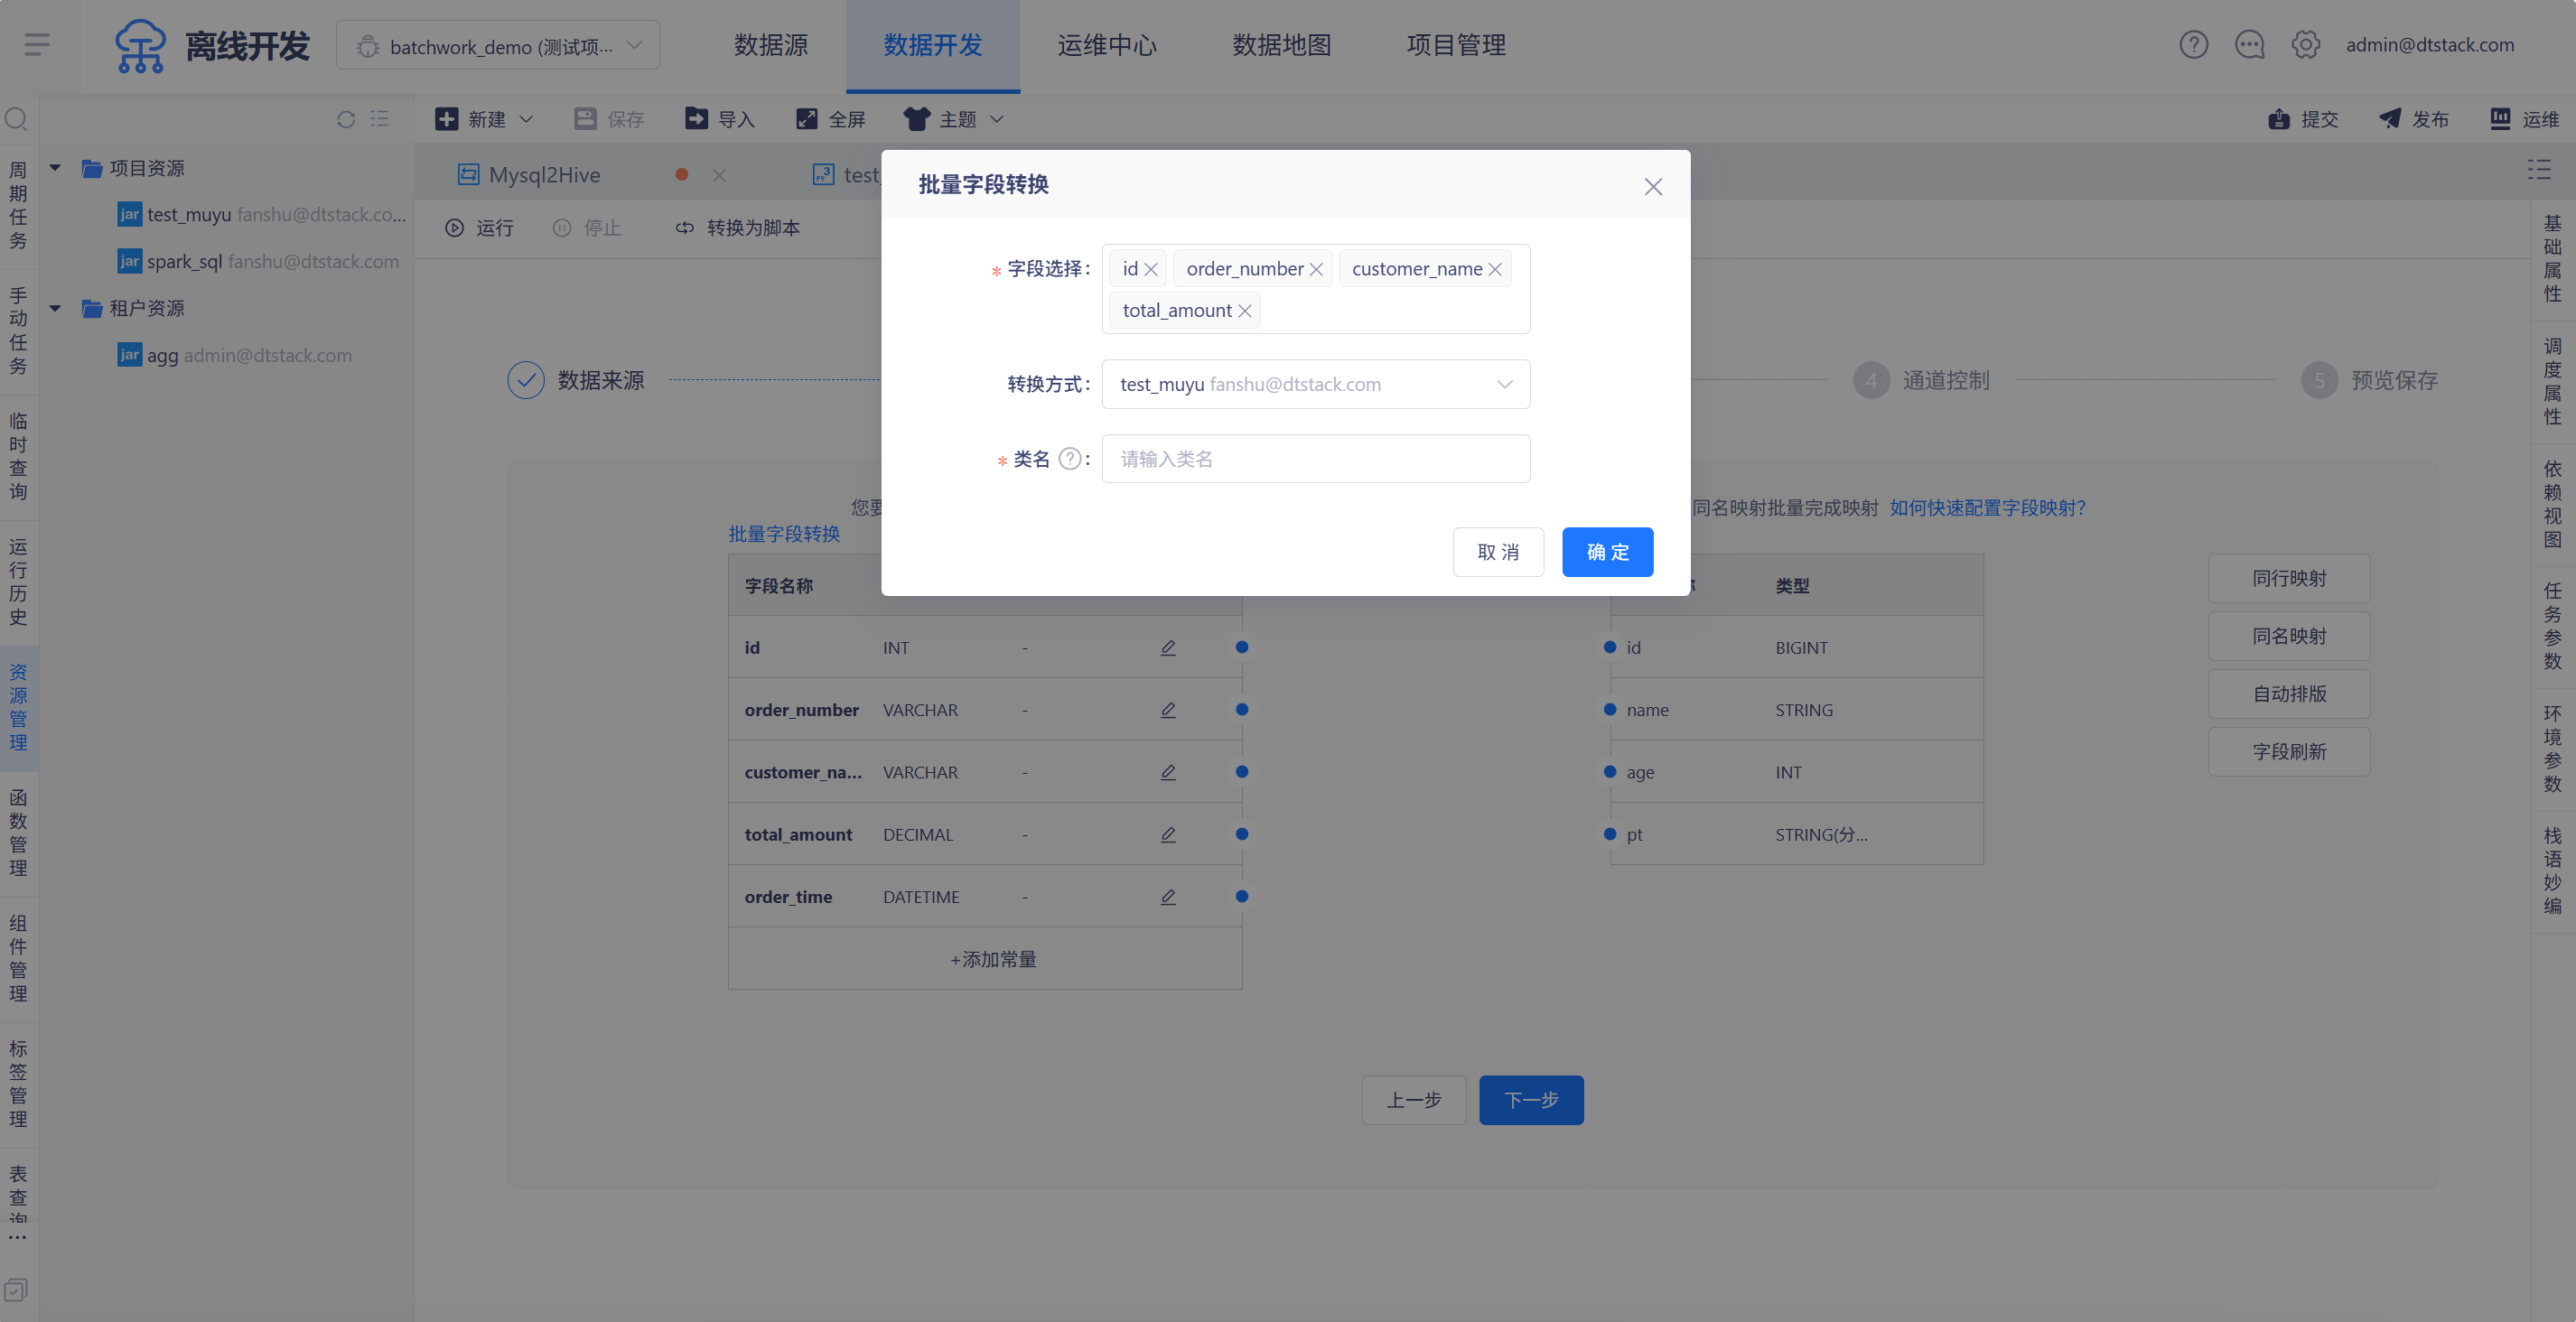This screenshot has width=2576, height=1322.
Task: Open the batchwork_demo project selector
Action: [x=498, y=46]
